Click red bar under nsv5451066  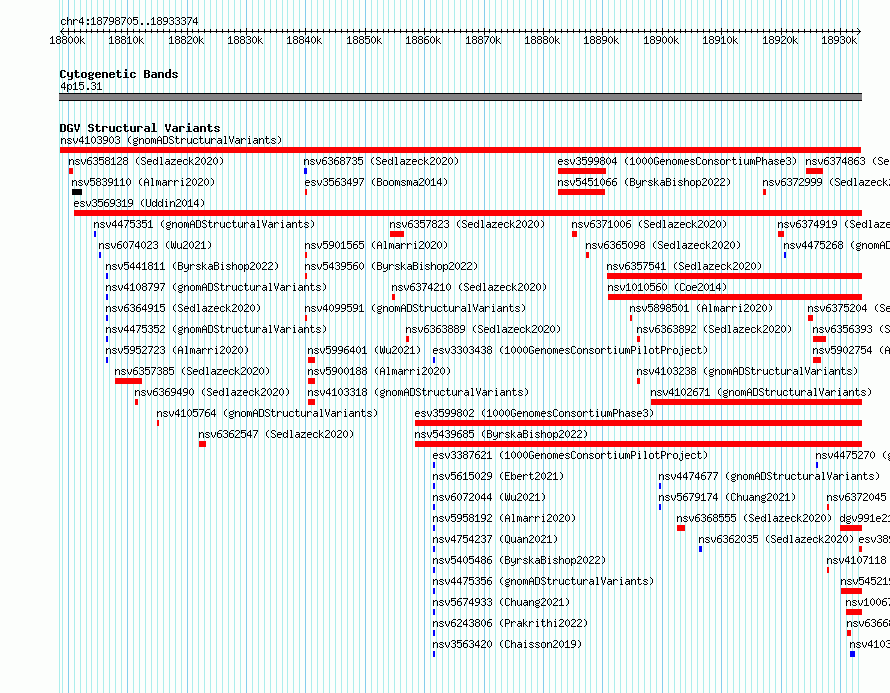tap(581, 192)
